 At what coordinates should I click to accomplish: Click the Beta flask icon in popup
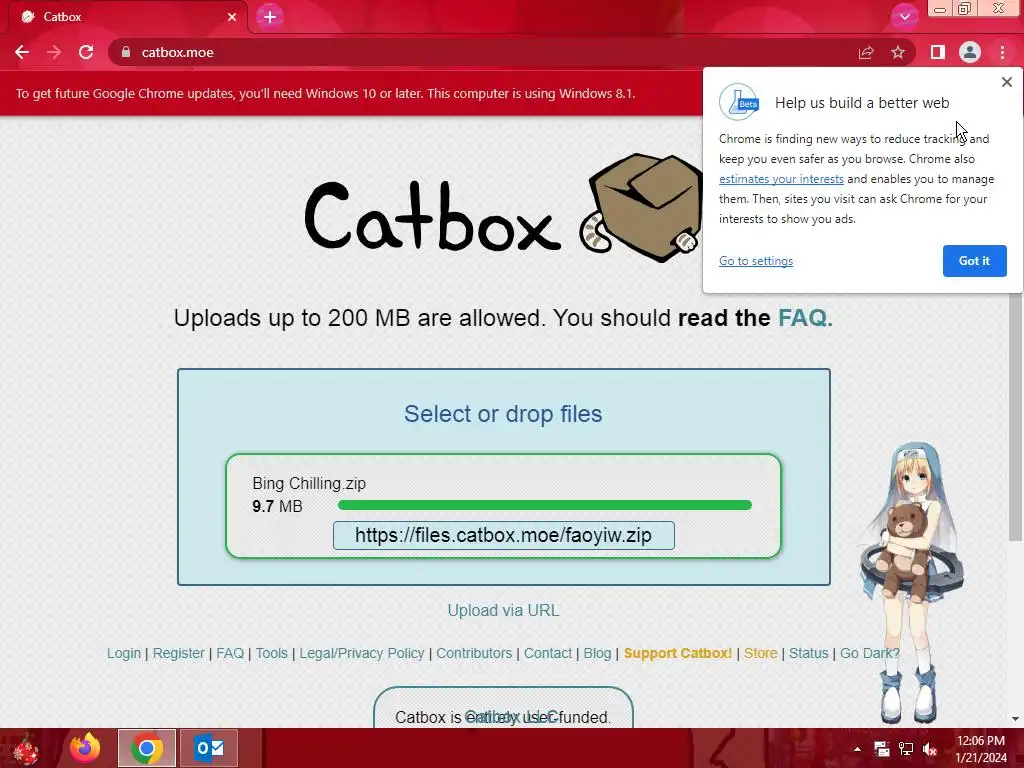click(x=739, y=102)
